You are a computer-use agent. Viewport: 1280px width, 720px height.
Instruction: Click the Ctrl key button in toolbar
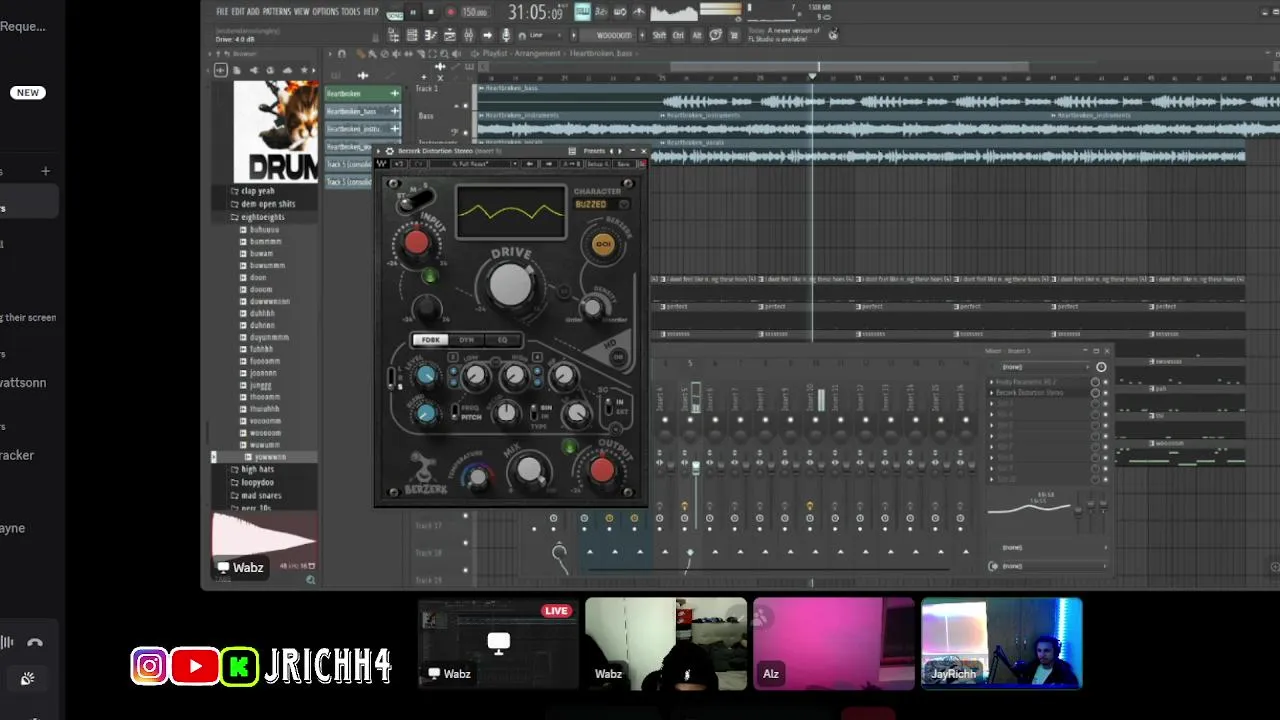[x=678, y=35]
